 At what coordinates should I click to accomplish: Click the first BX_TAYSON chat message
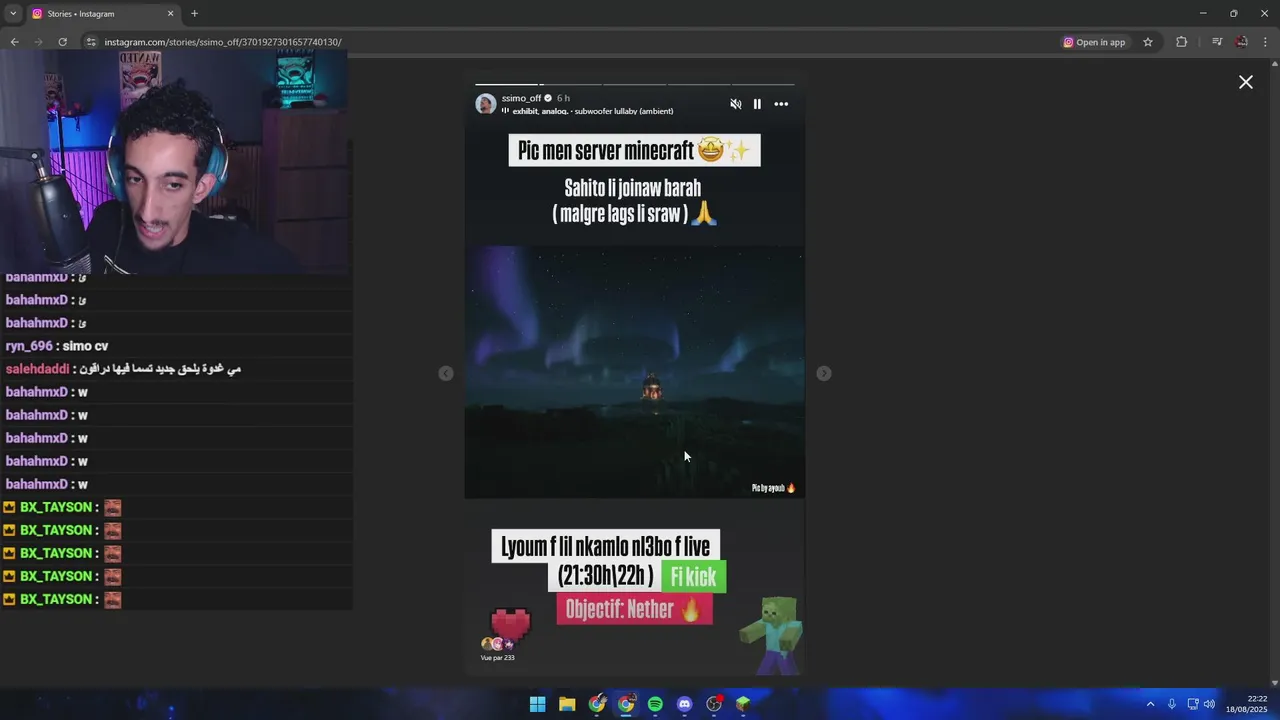pos(63,507)
